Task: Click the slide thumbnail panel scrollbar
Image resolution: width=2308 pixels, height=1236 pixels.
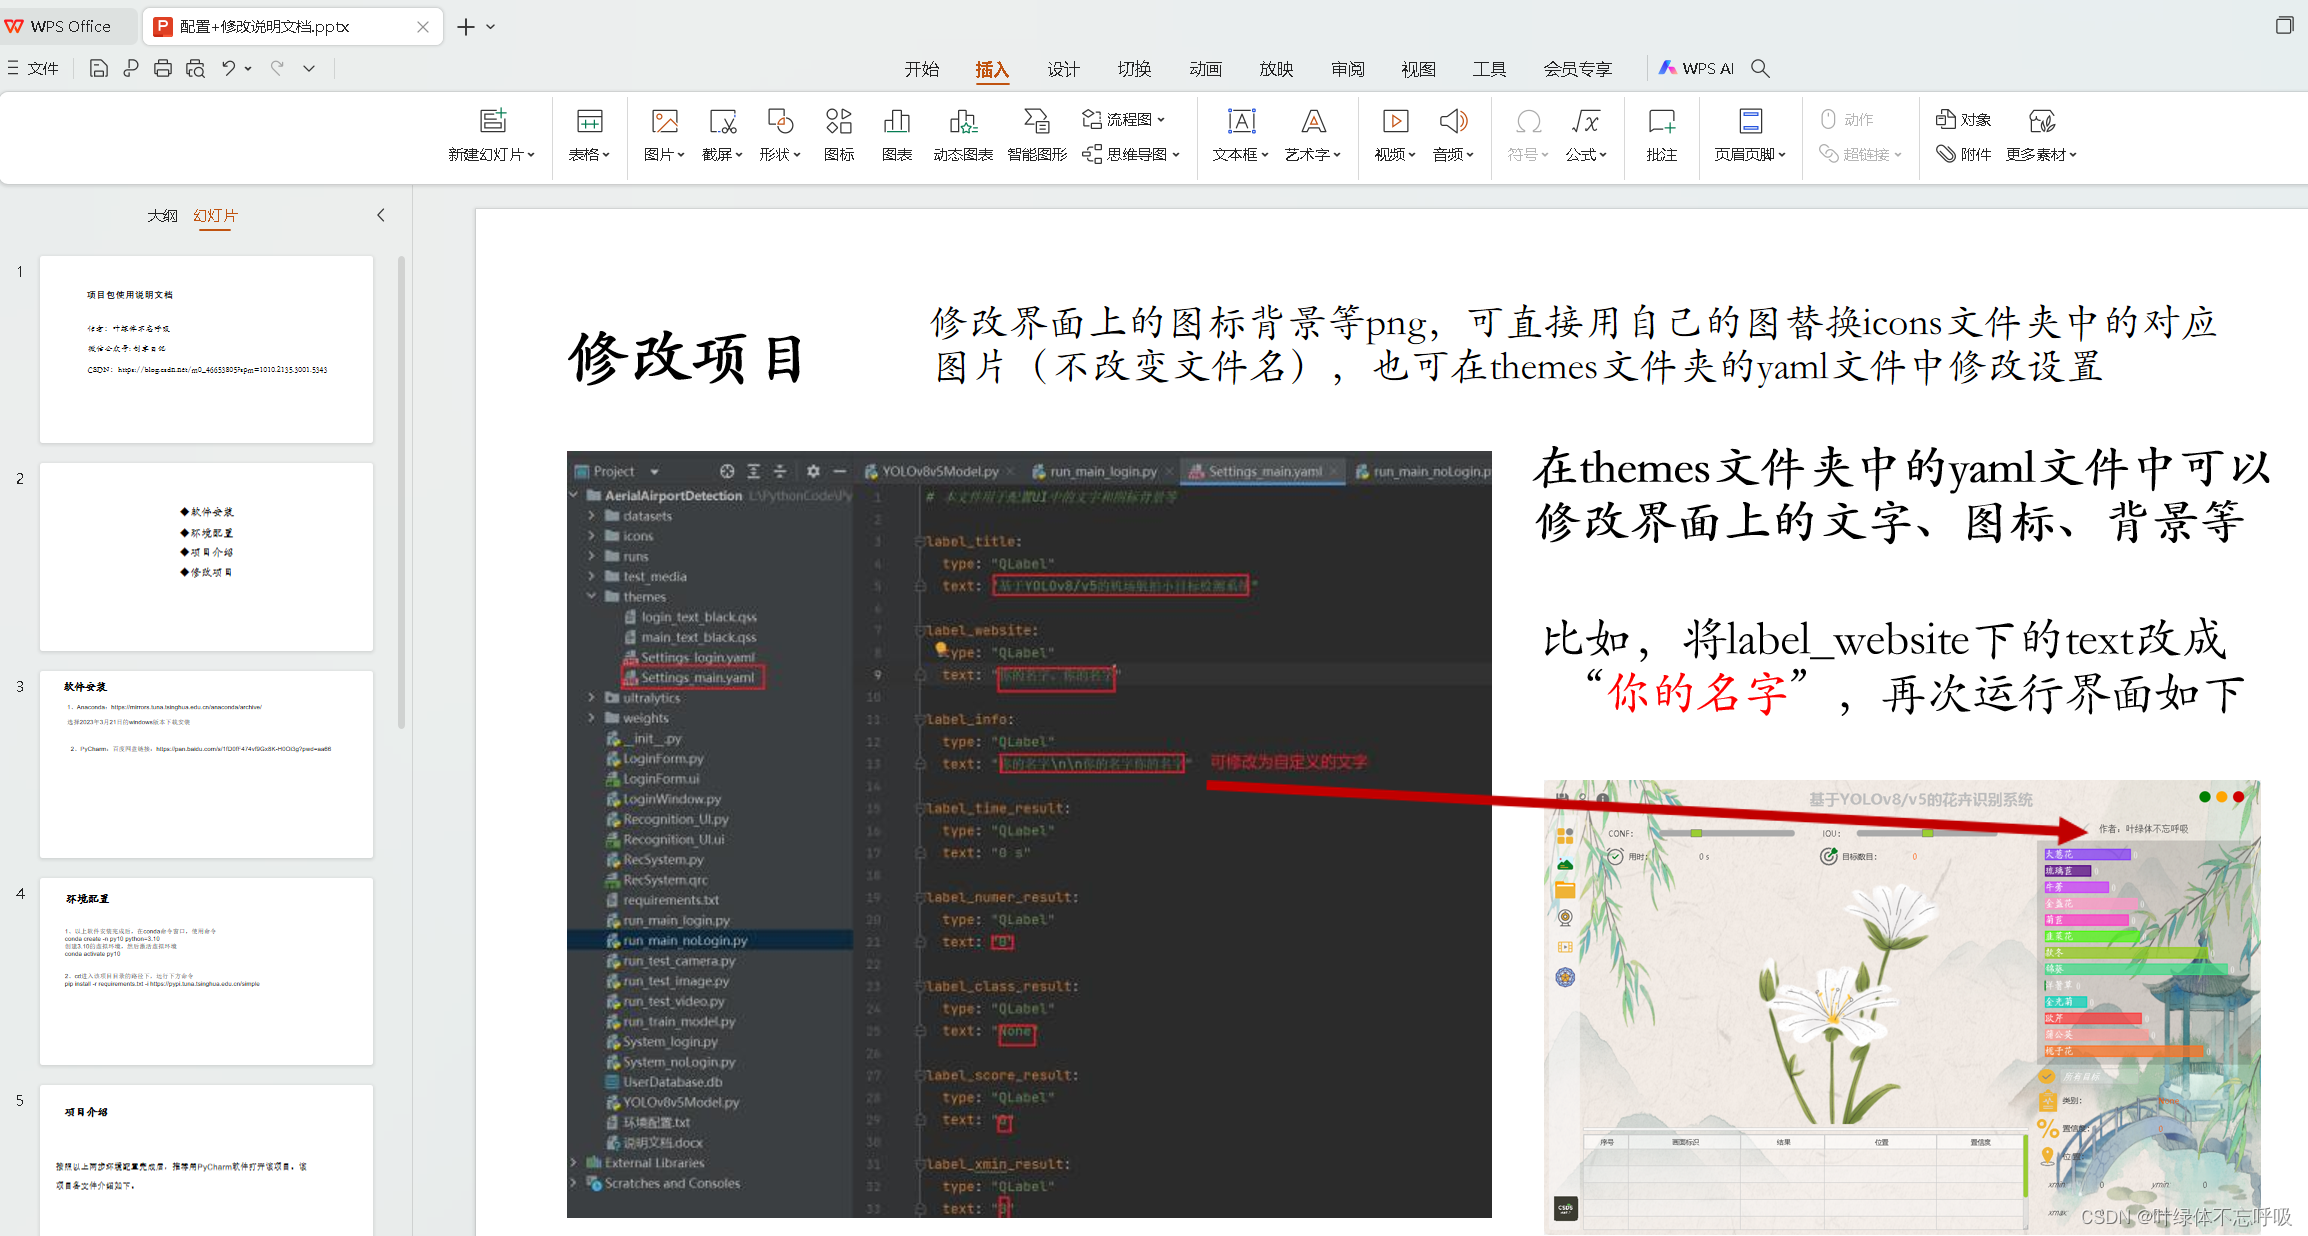Action: click(x=401, y=490)
